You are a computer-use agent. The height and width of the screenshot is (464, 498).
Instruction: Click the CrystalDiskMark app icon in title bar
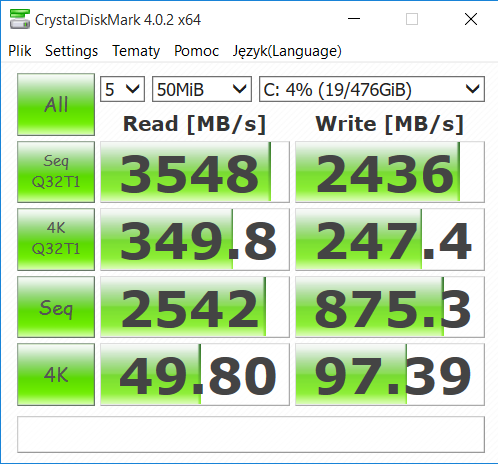(x=20, y=19)
